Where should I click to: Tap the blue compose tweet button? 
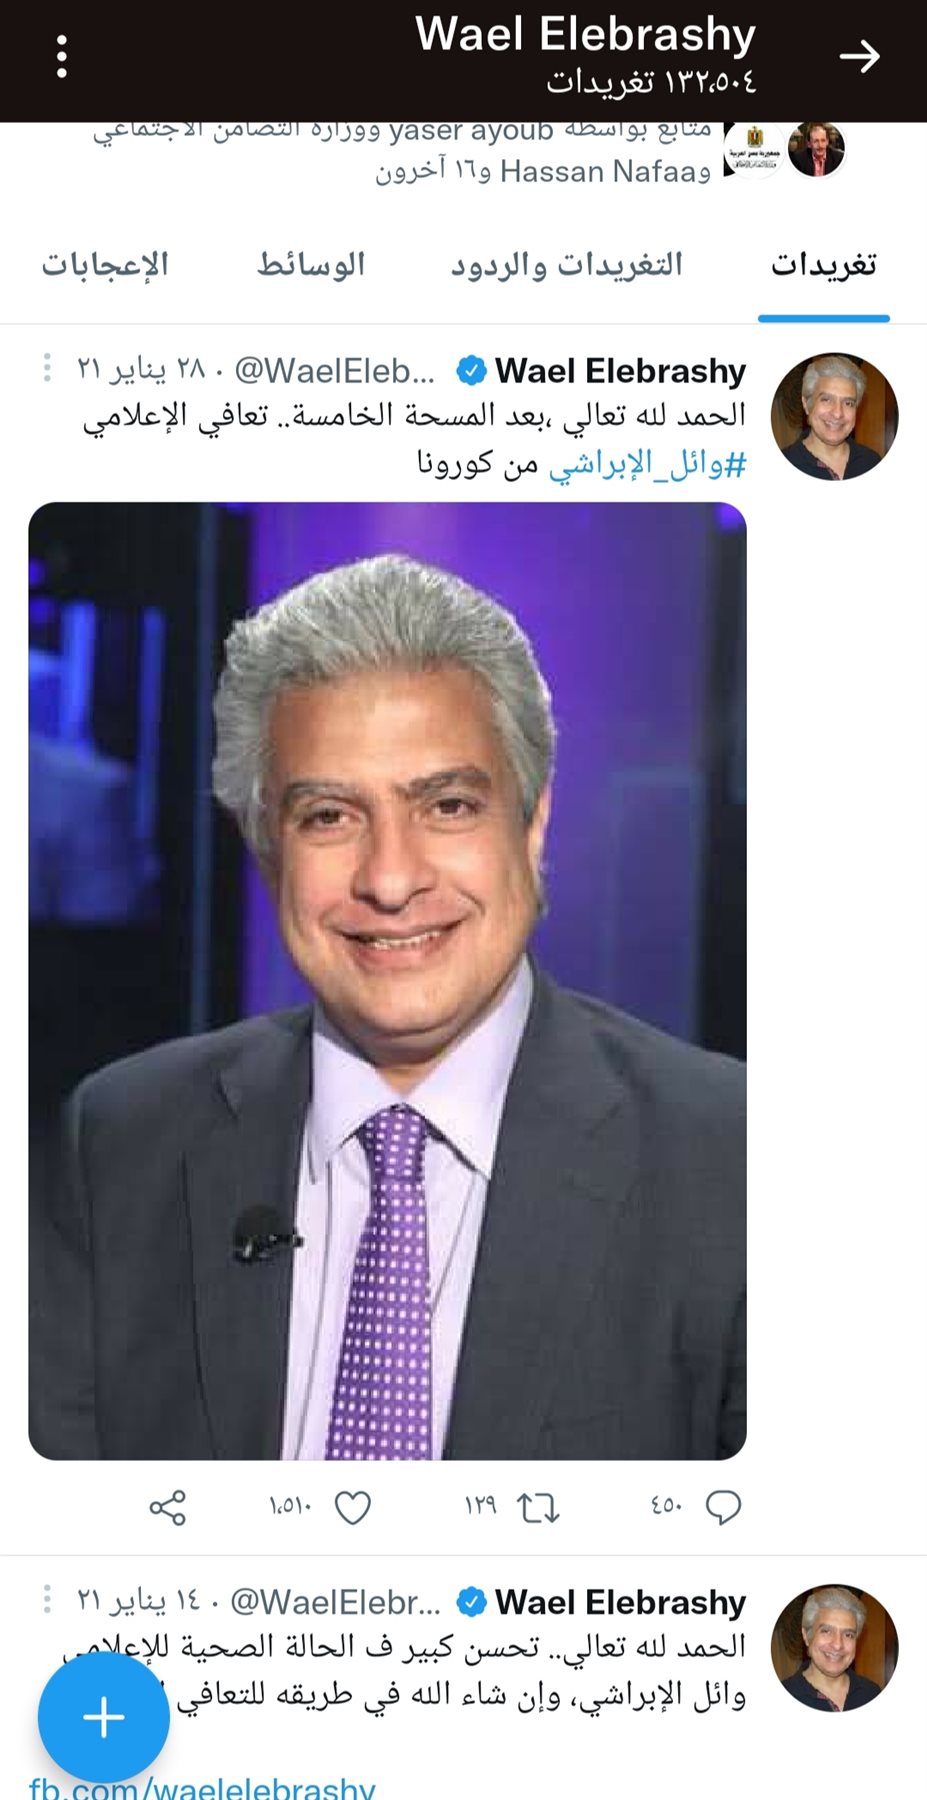point(104,1717)
